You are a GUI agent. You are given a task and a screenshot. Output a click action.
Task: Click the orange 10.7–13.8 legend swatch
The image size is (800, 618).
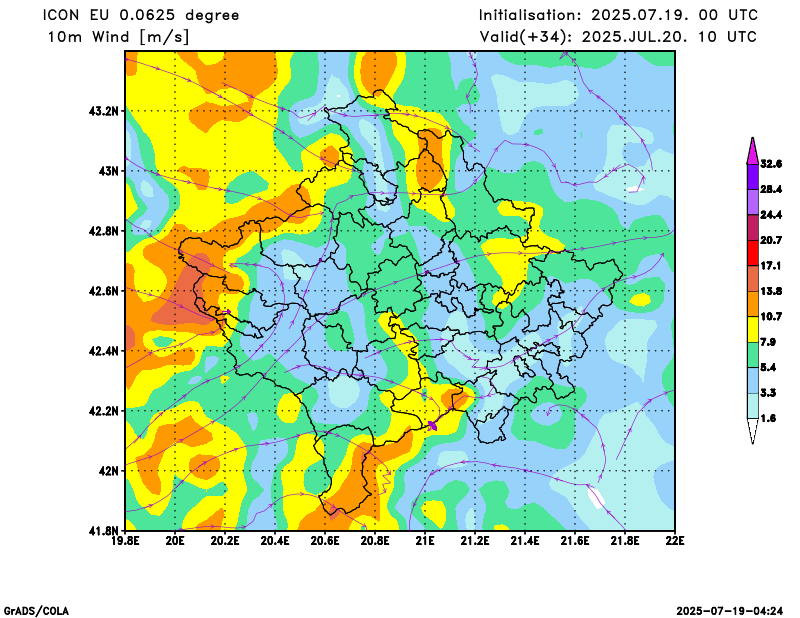752,304
